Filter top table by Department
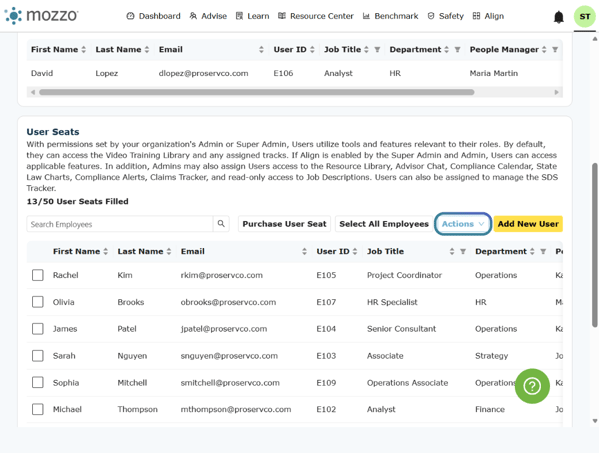Screen dimensions: 599x453 click(457, 50)
